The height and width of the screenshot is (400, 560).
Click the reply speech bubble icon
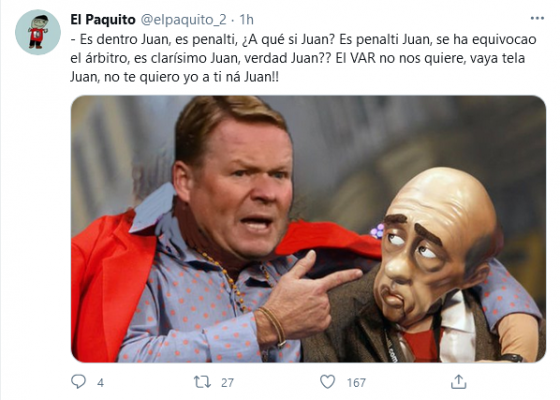point(78,382)
